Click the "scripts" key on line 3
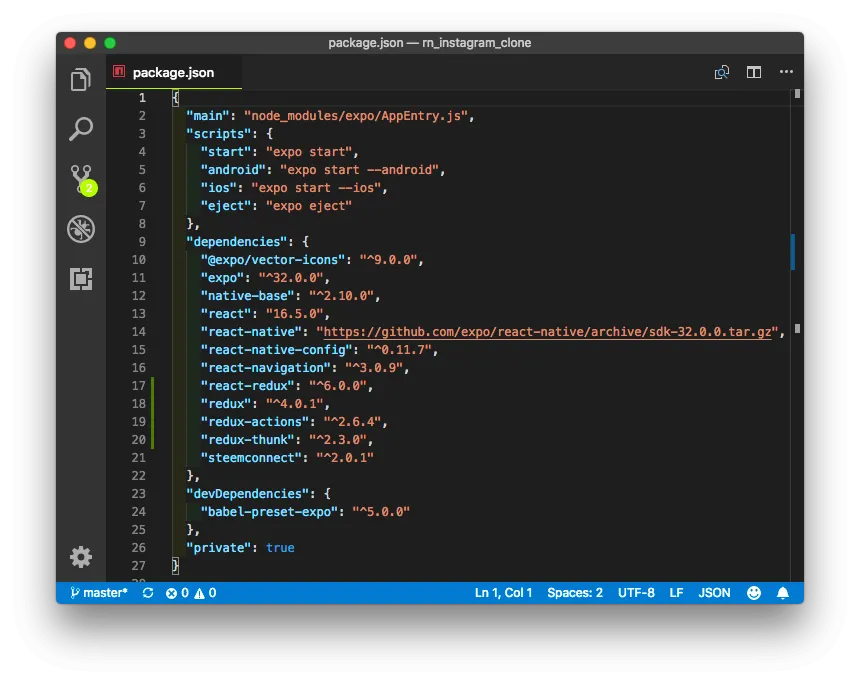Viewport: 860px width, 684px height. point(218,134)
